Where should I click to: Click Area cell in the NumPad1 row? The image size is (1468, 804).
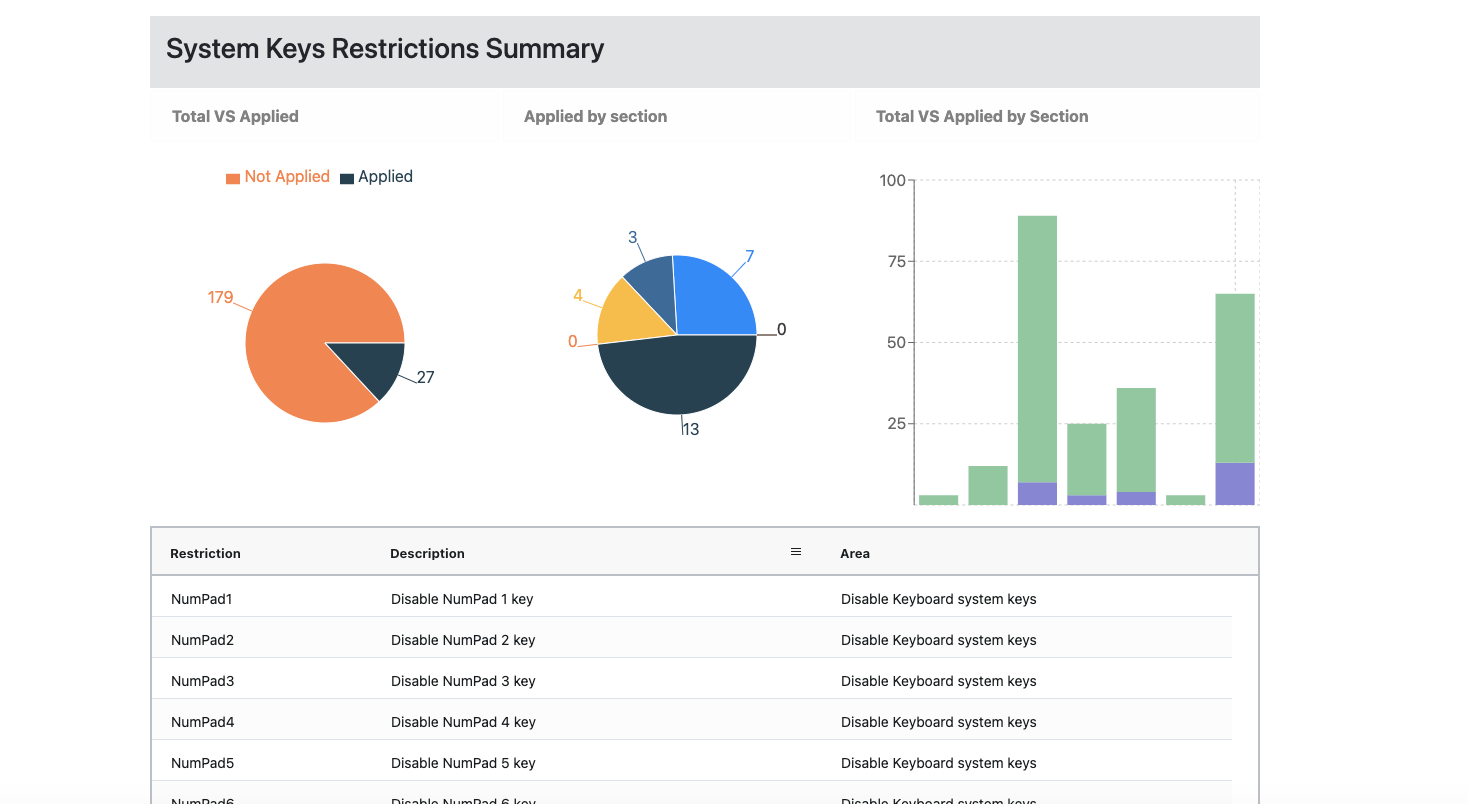[x=938, y=599]
